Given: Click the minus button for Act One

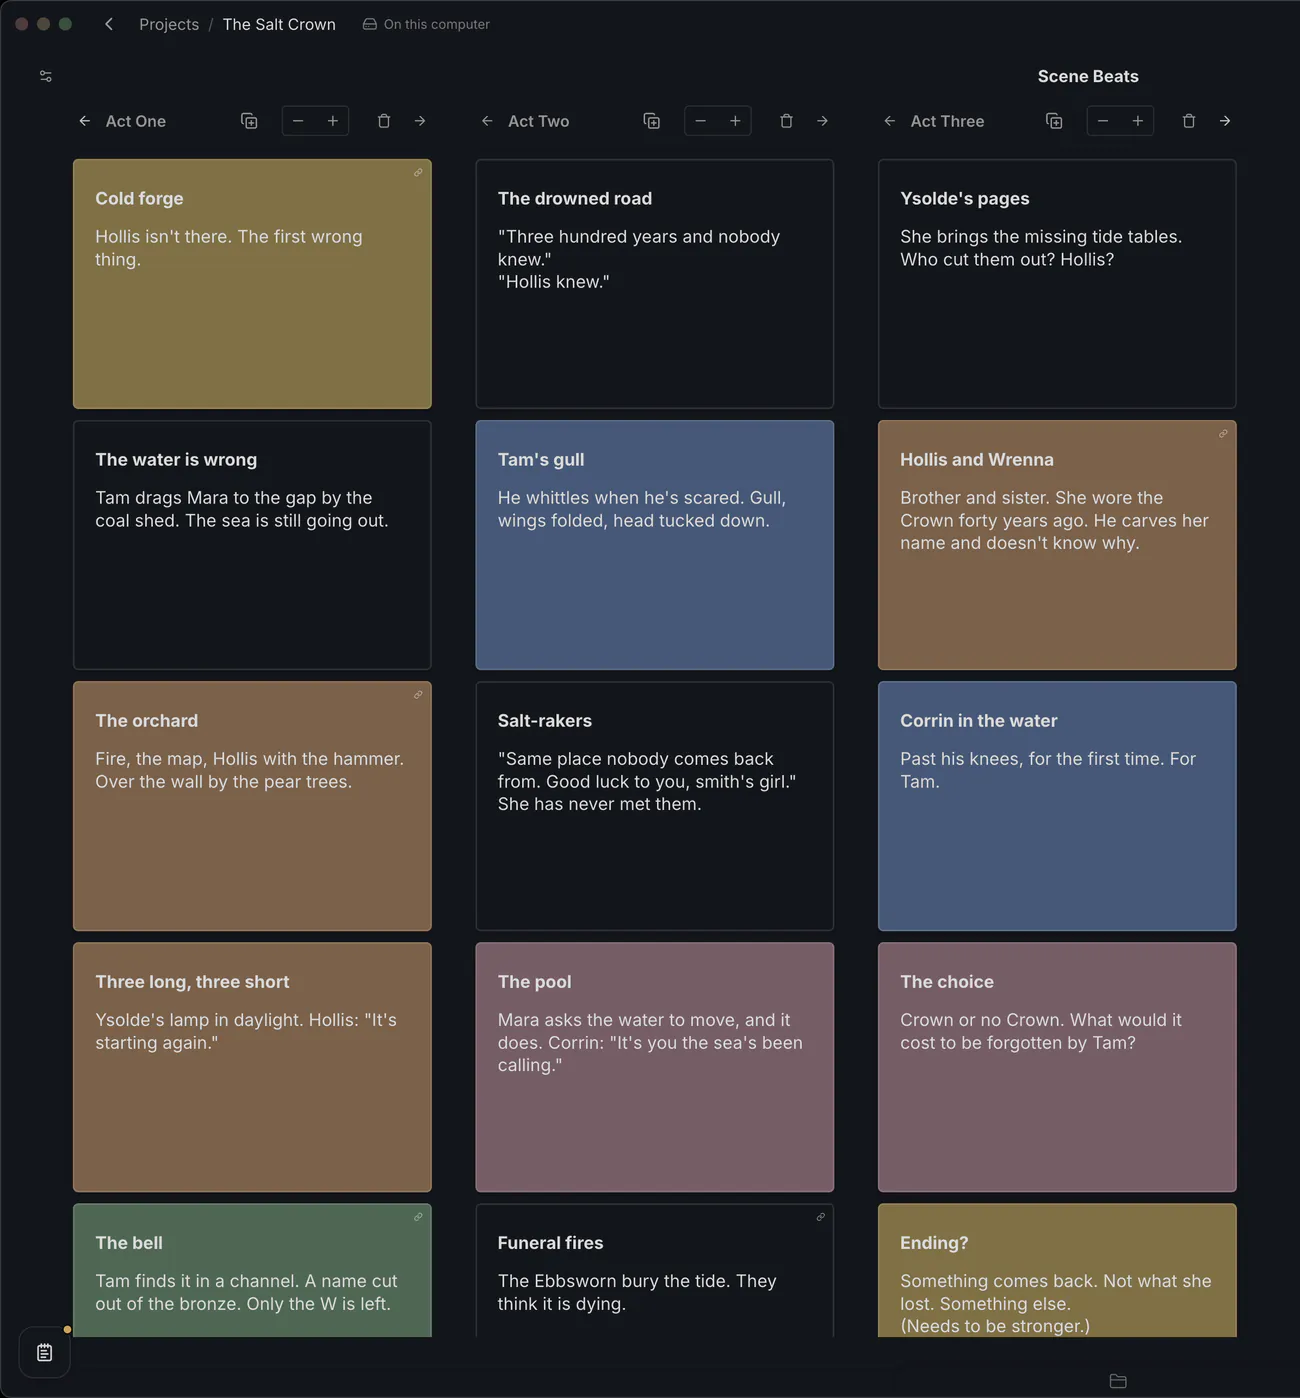Looking at the screenshot, I should tap(298, 121).
